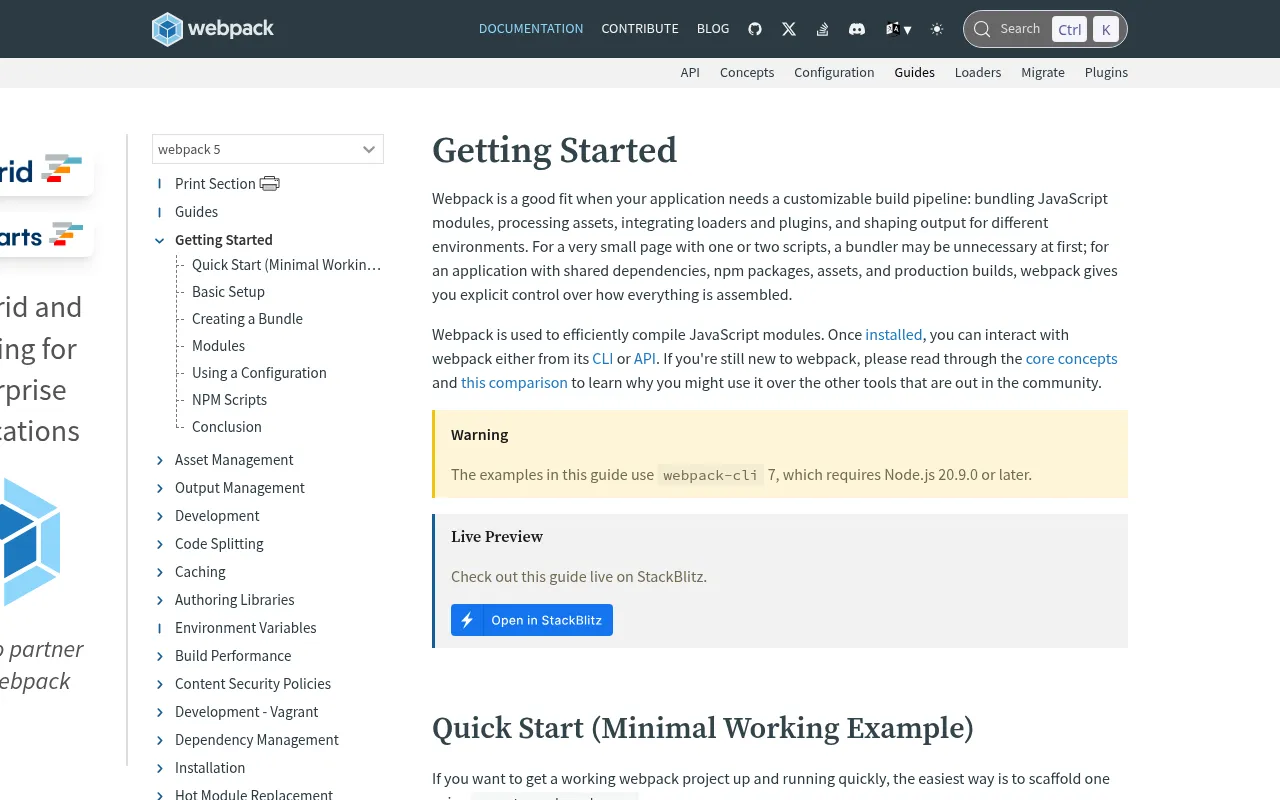
Task: Click the Getting Started page heading
Action: coord(555,151)
